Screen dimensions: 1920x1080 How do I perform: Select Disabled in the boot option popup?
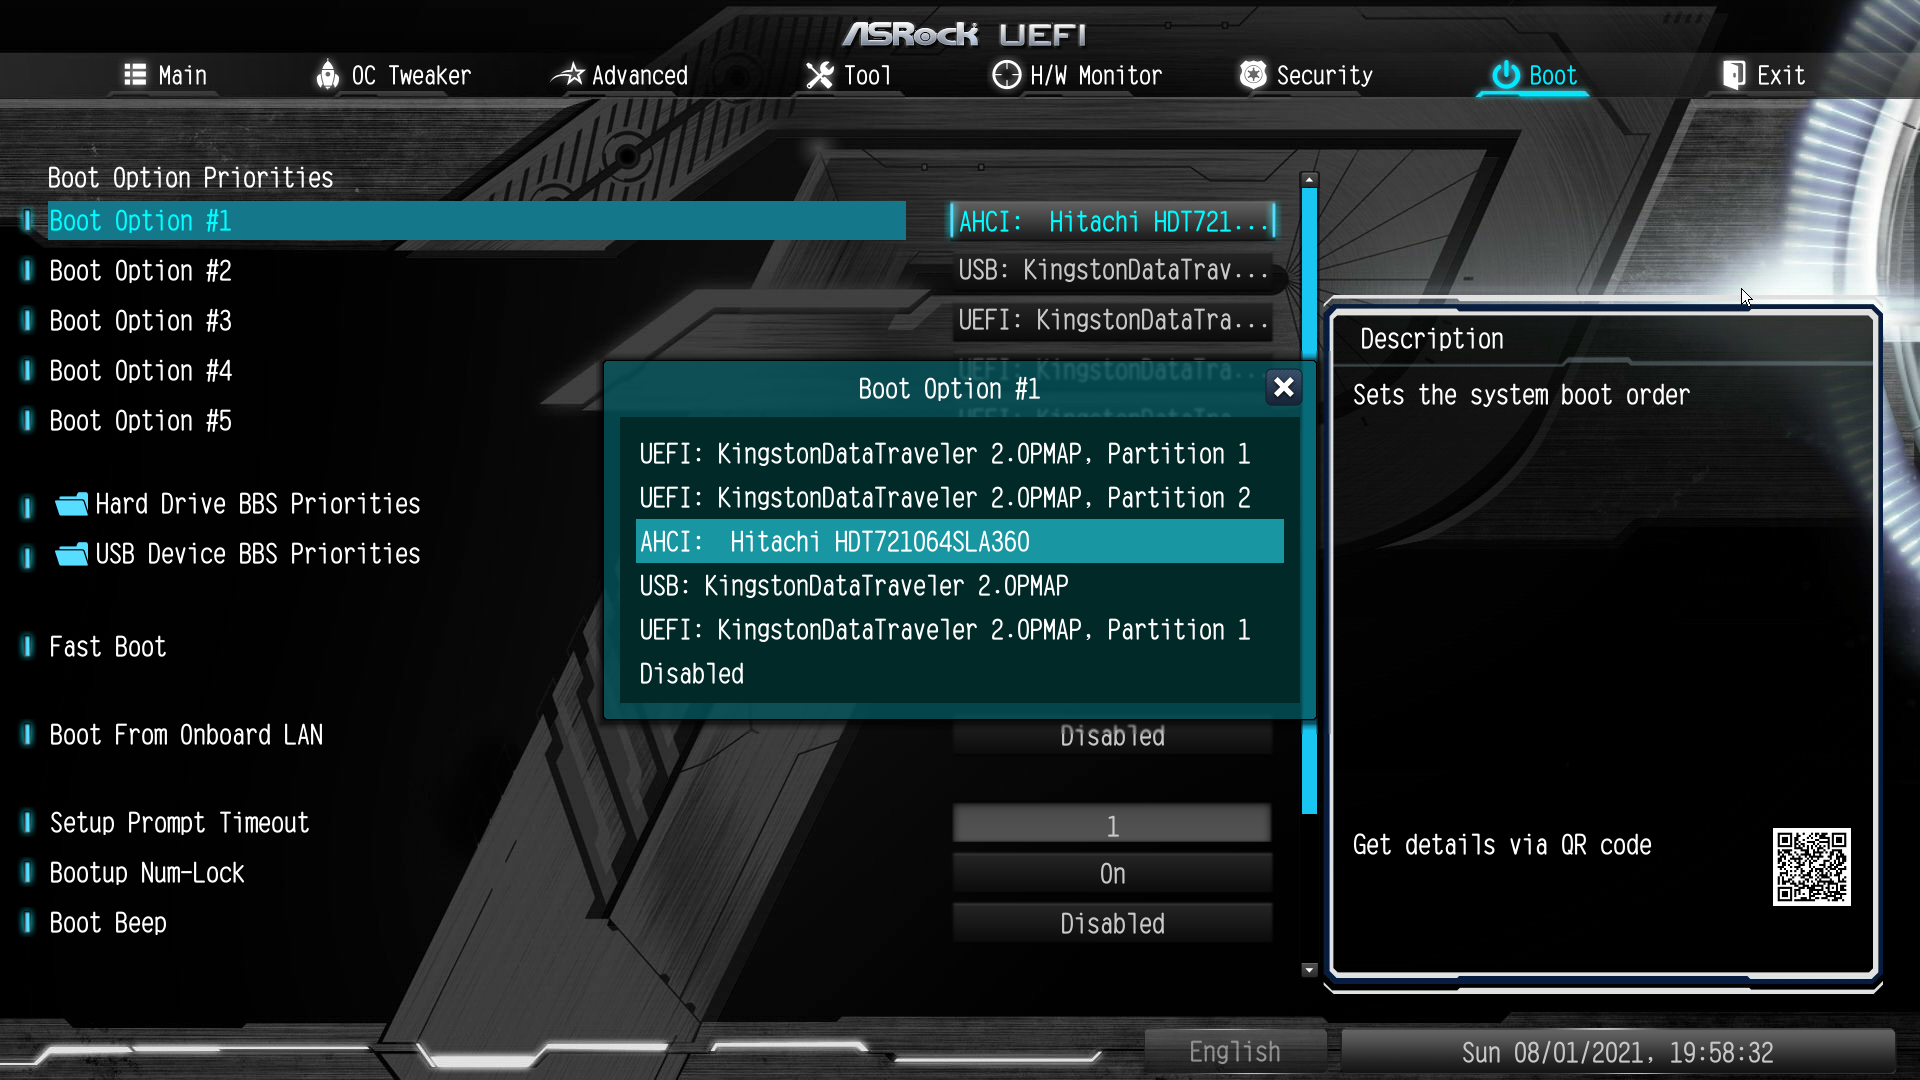[x=960, y=674]
